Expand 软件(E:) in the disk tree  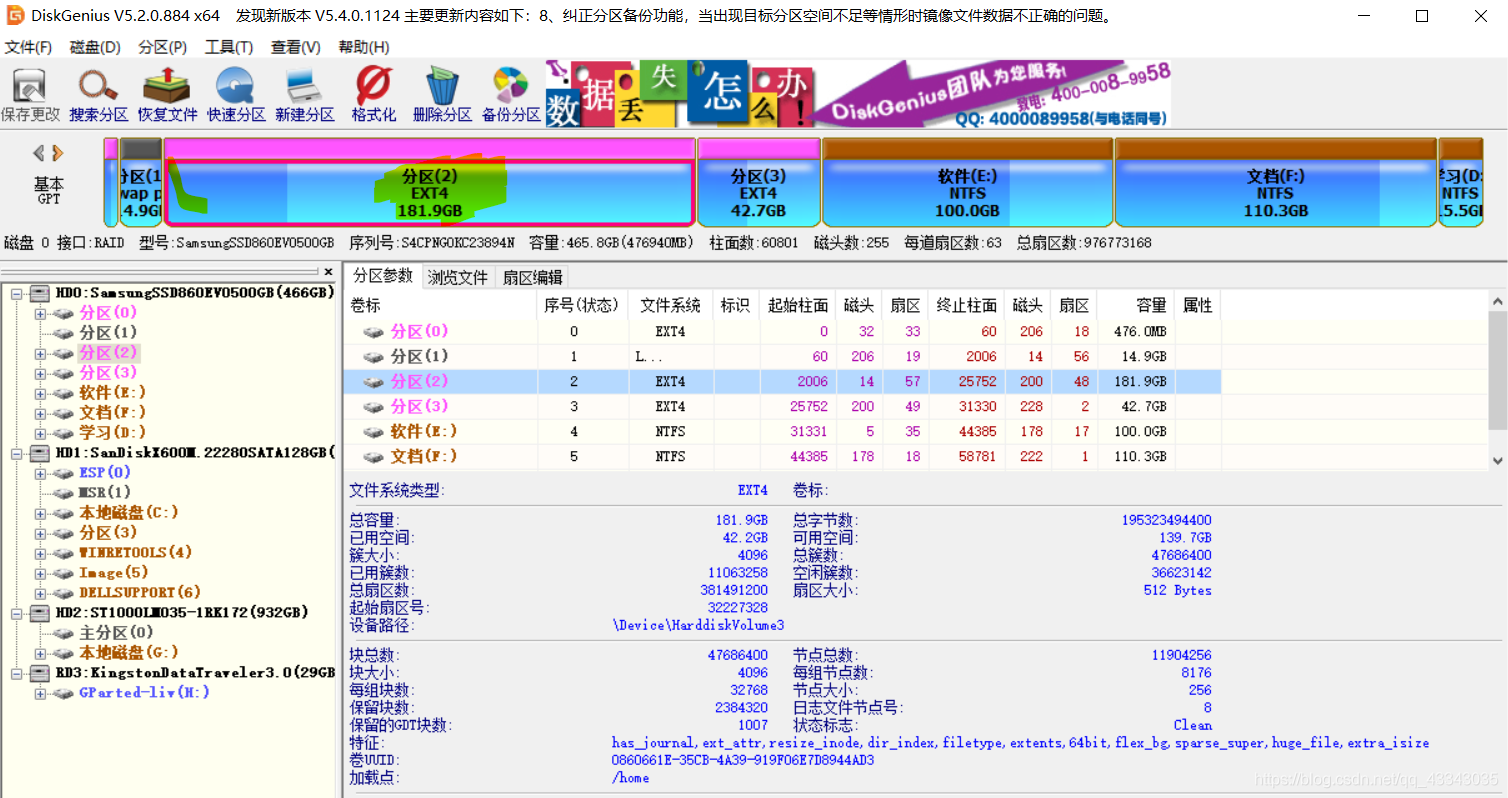pos(40,393)
